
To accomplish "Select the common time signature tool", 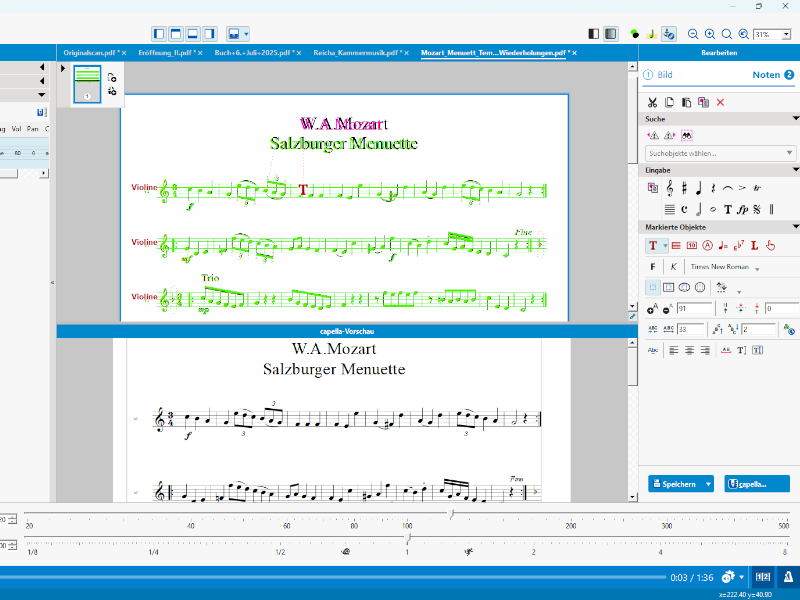I will click(x=684, y=209).
